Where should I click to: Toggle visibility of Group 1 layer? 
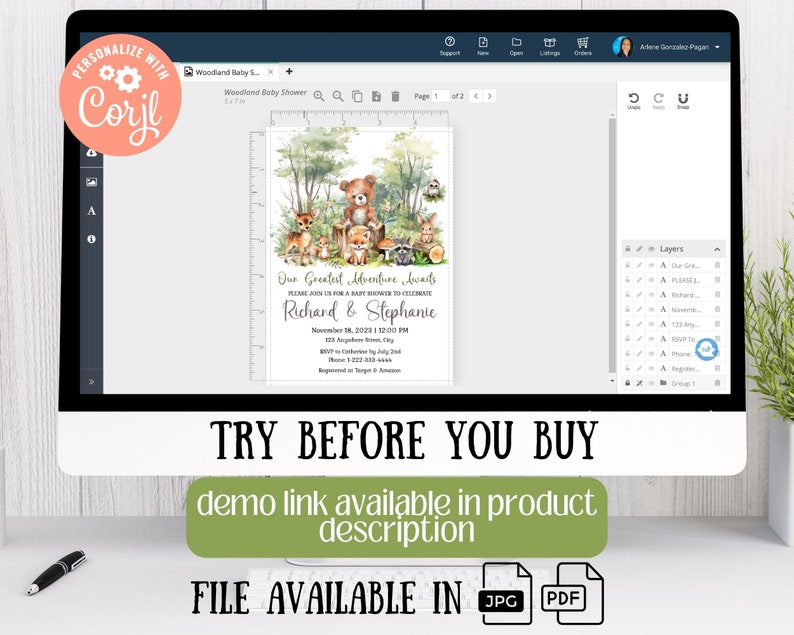pos(651,383)
